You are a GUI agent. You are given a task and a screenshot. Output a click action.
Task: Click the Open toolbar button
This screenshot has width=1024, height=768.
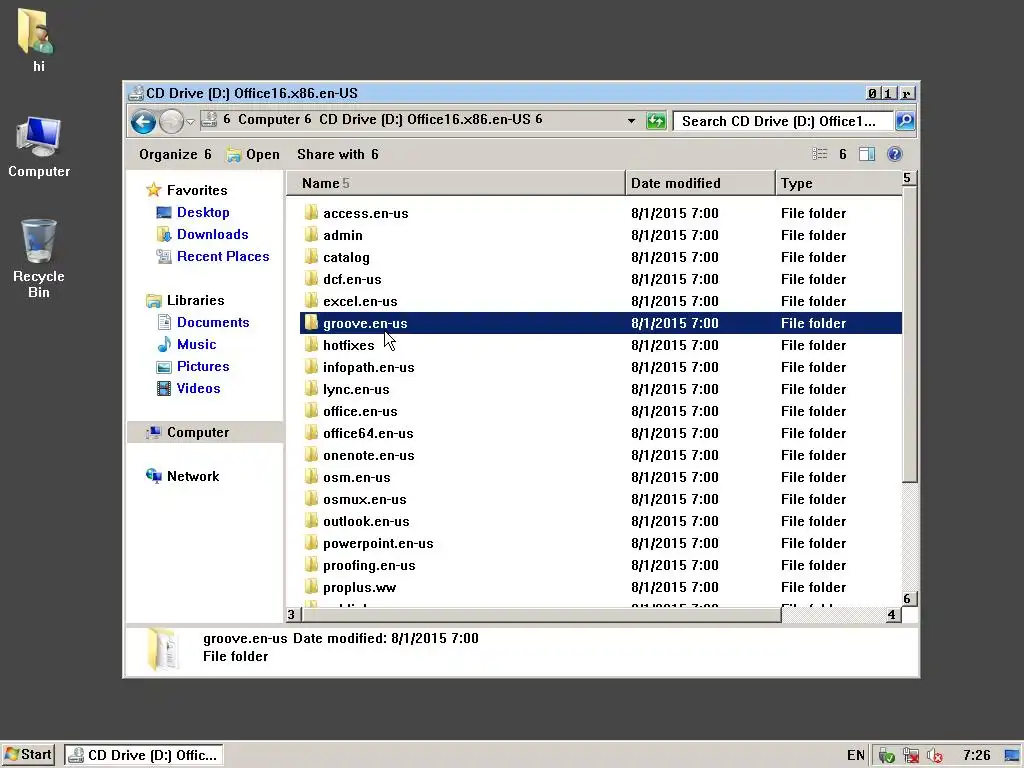click(253, 155)
